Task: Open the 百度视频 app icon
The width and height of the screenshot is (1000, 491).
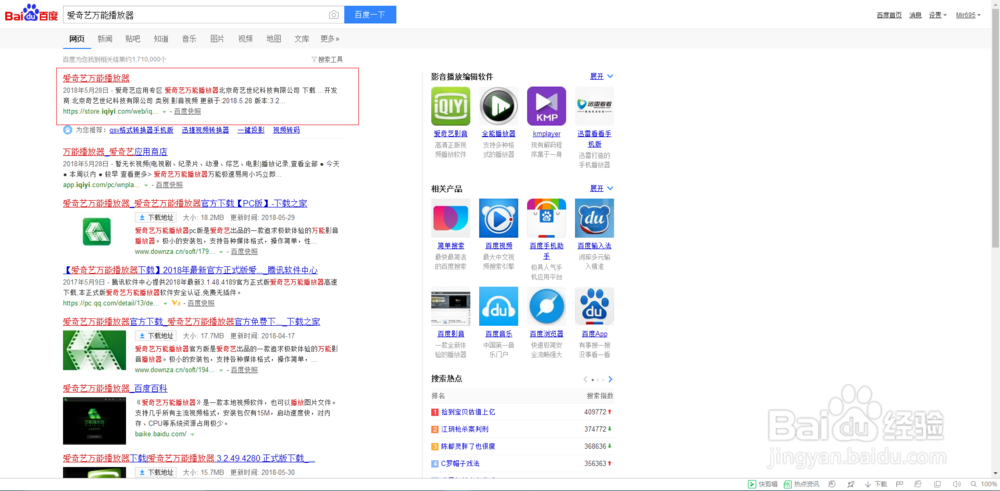Action: point(499,218)
